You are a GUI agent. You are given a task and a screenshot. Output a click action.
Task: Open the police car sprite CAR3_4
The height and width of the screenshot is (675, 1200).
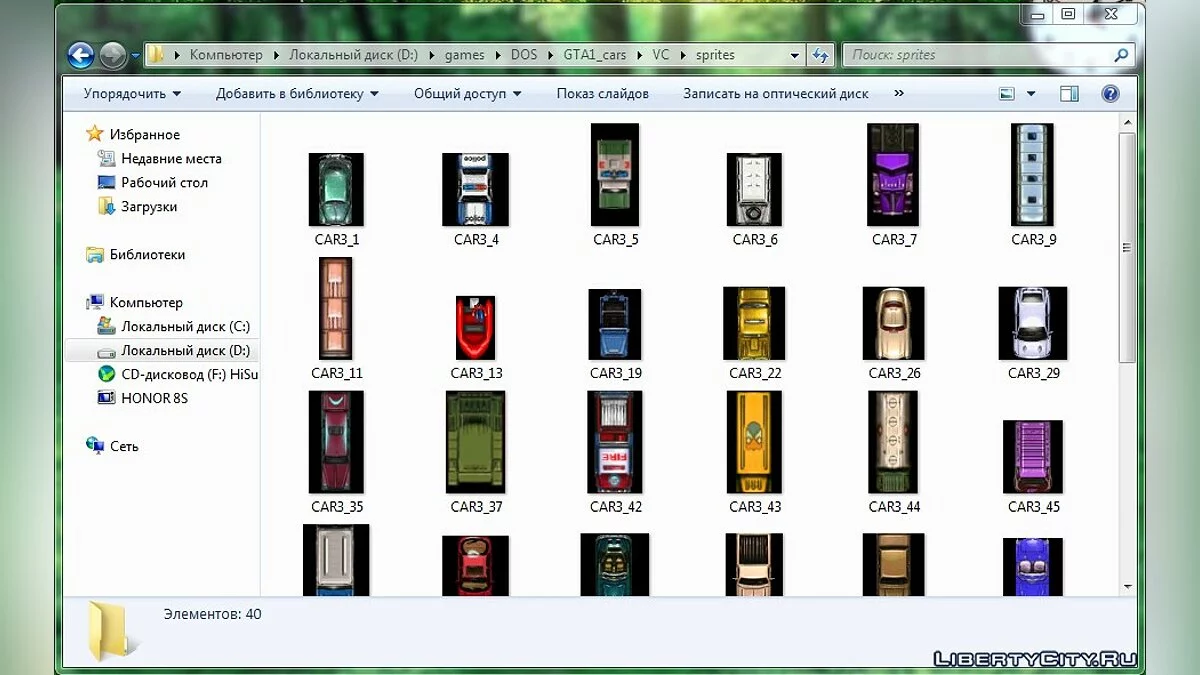475,190
